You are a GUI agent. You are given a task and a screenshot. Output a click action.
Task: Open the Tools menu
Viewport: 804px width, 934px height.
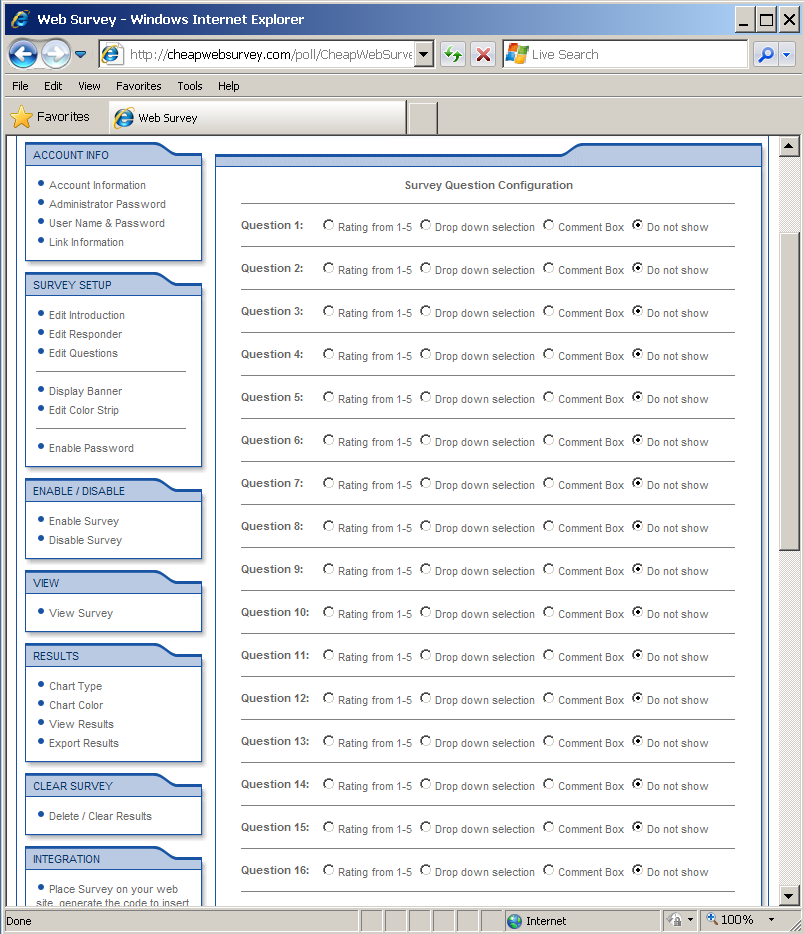(190, 86)
